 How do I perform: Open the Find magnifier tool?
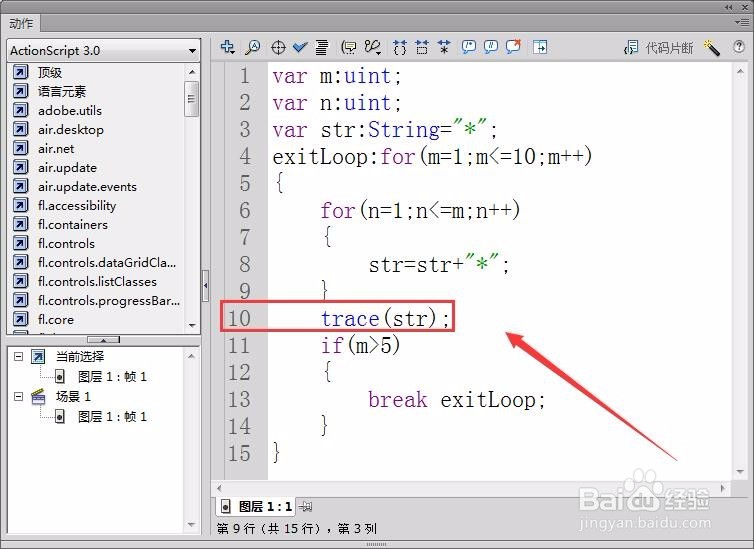point(252,47)
